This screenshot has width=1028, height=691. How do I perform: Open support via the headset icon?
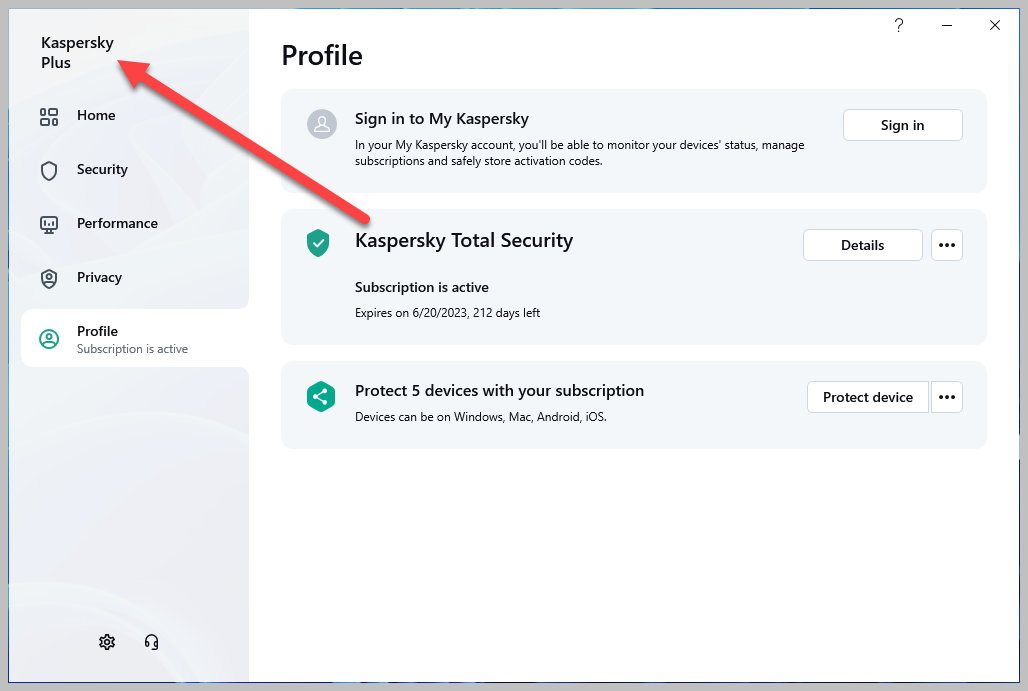coord(151,642)
